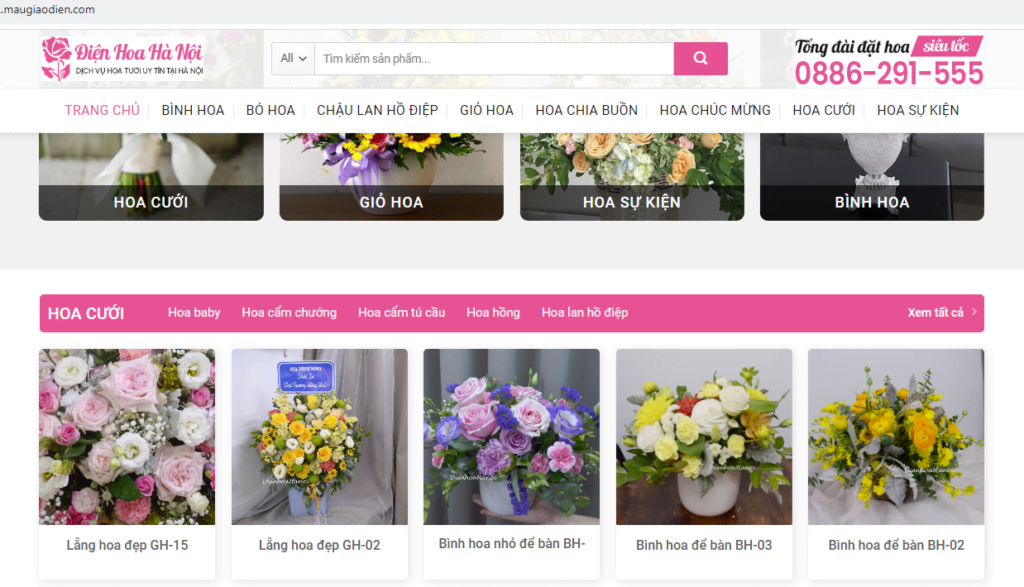The height and width of the screenshot is (587, 1024).
Task: Click the magnifying glass search icon
Action: click(x=700, y=59)
